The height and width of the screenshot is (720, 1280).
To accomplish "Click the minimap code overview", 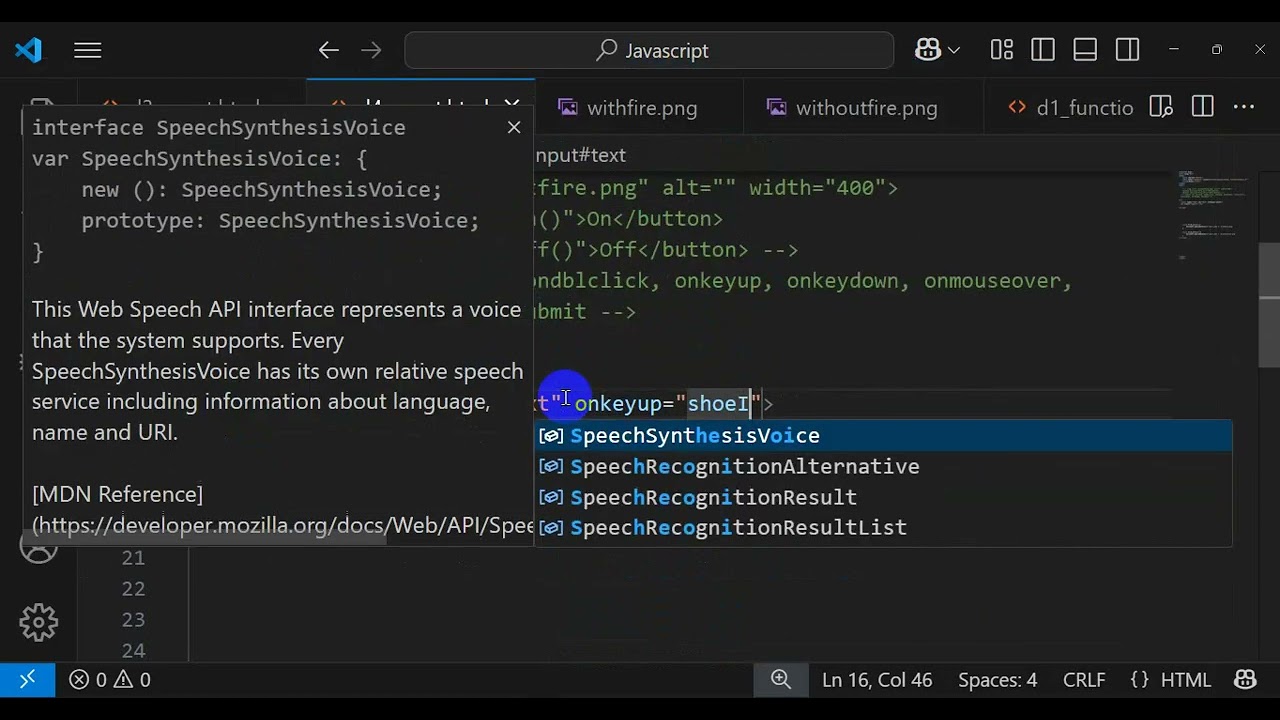I will pyautogui.click(x=1212, y=215).
